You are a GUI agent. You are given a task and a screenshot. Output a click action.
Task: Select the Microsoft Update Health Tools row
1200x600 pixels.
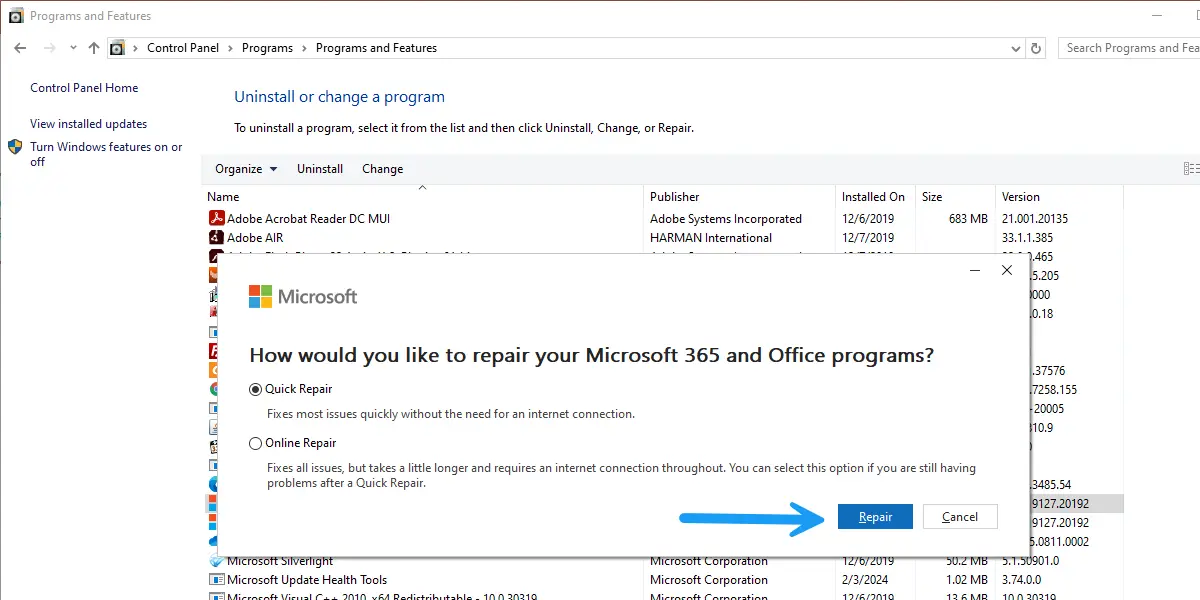pyautogui.click(x=664, y=580)
